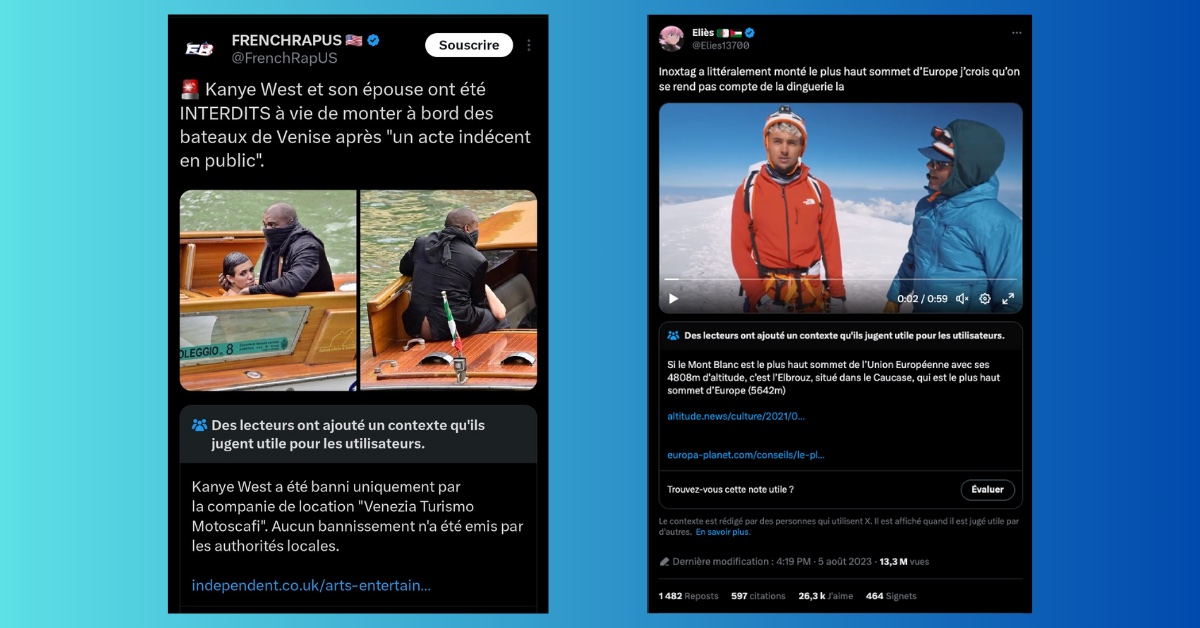Image resolution: width=1200 pixels, height=628 pixels.
Task: Open more options on Eliès post
Action: (x=1016, y=32)
